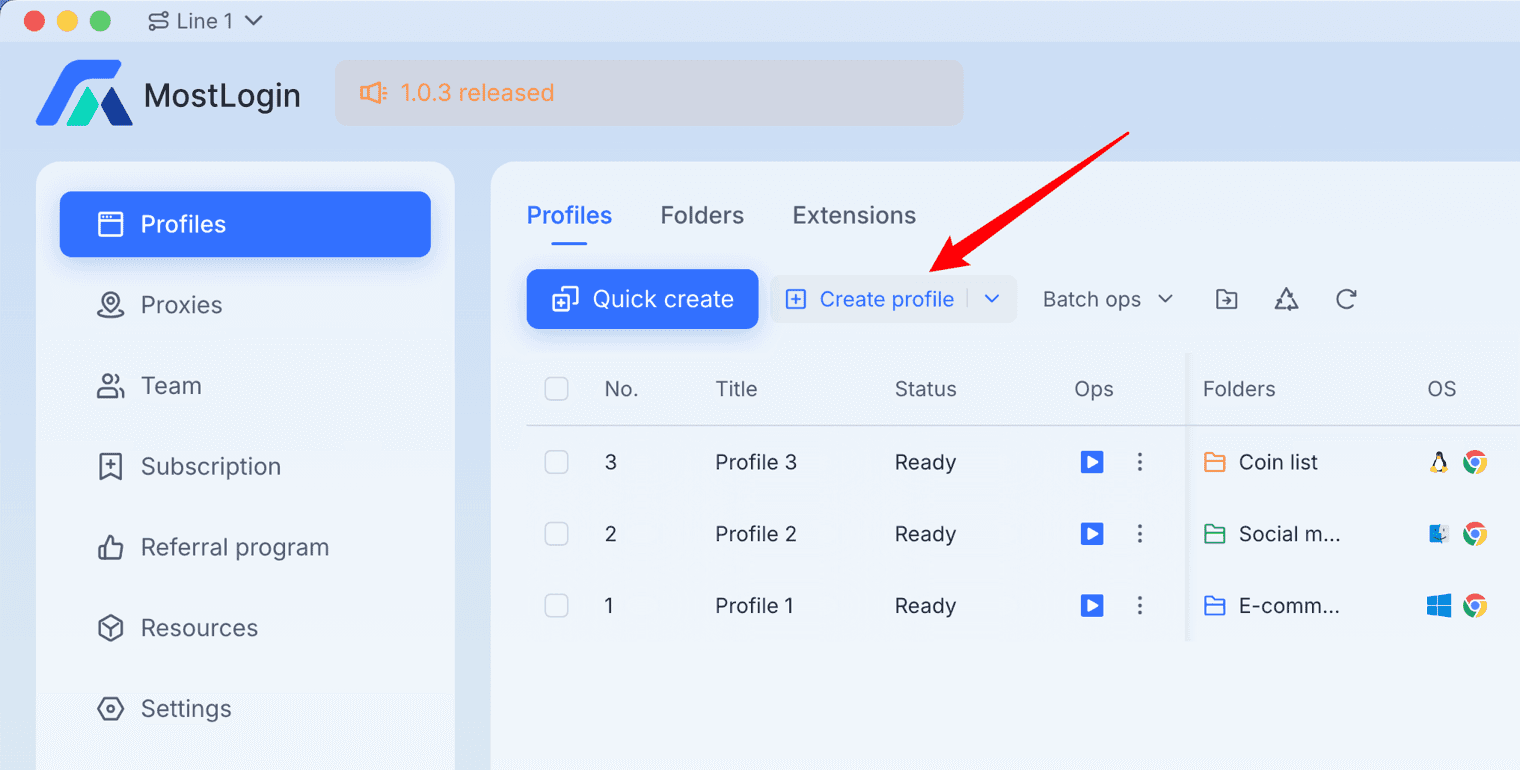
Task: Open the 1.0.3 released announcement
Action: click(457, 92)
